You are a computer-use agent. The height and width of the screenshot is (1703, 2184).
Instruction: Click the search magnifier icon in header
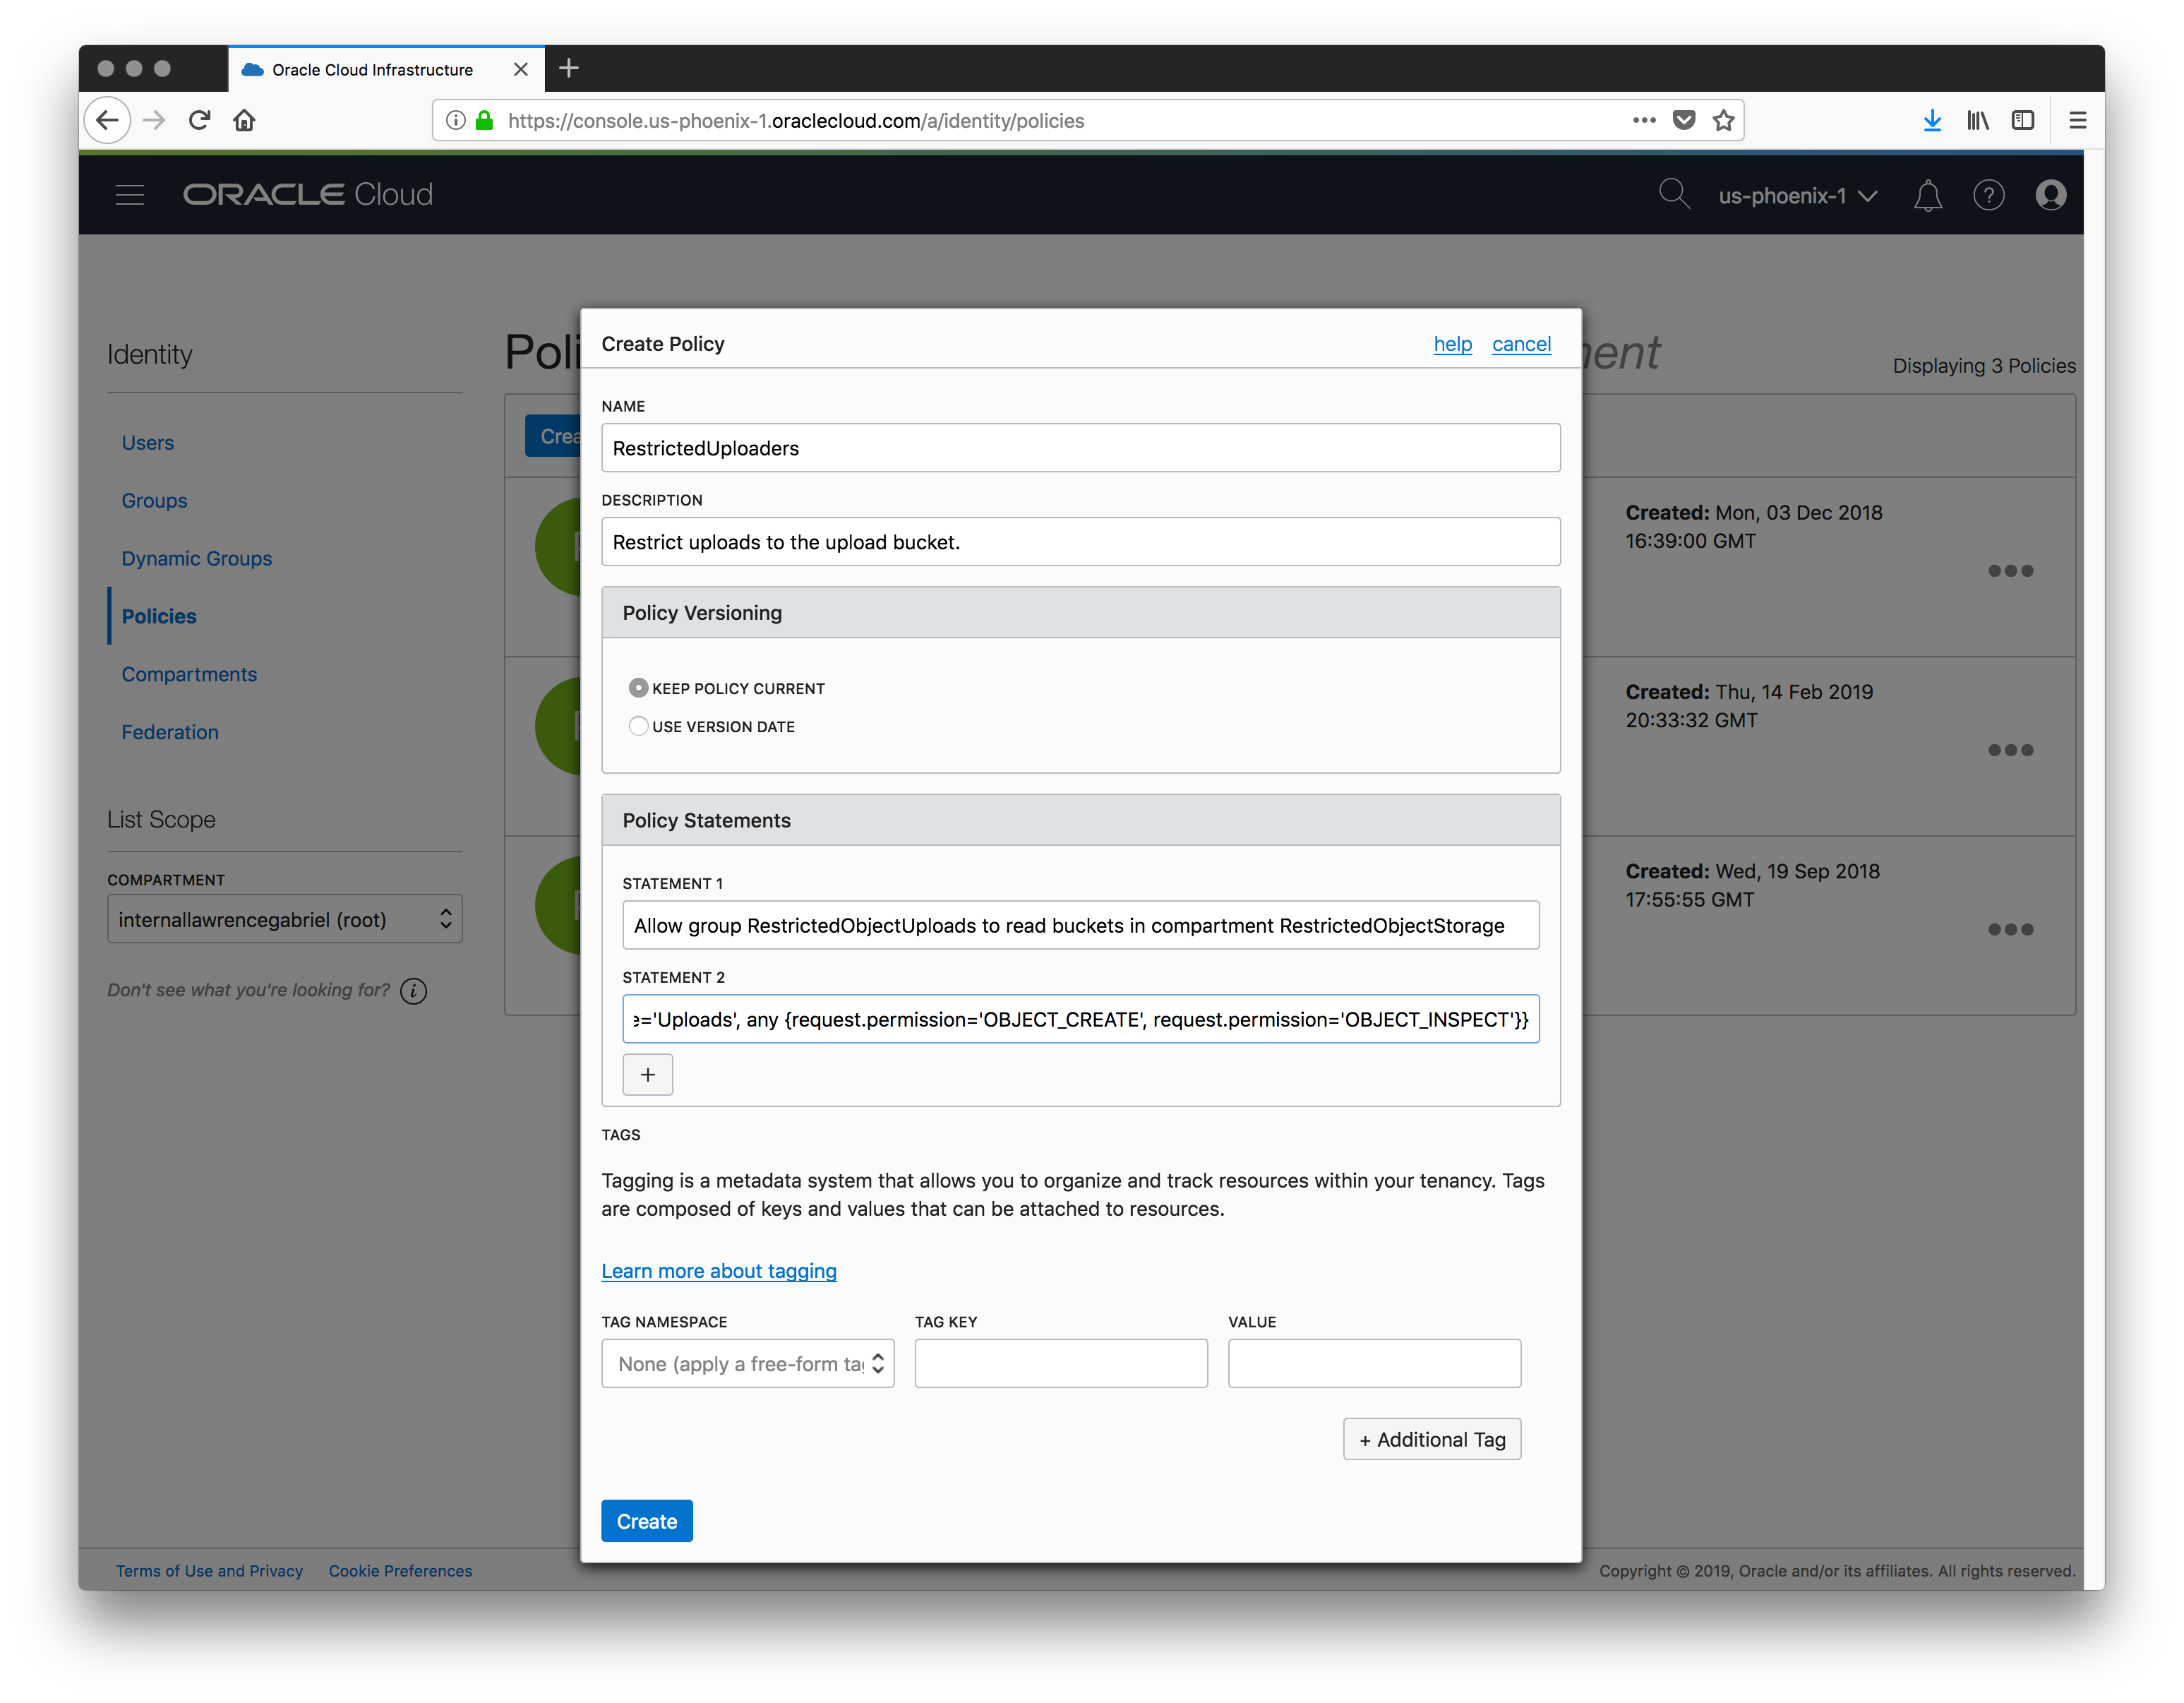click(1673, 194)
